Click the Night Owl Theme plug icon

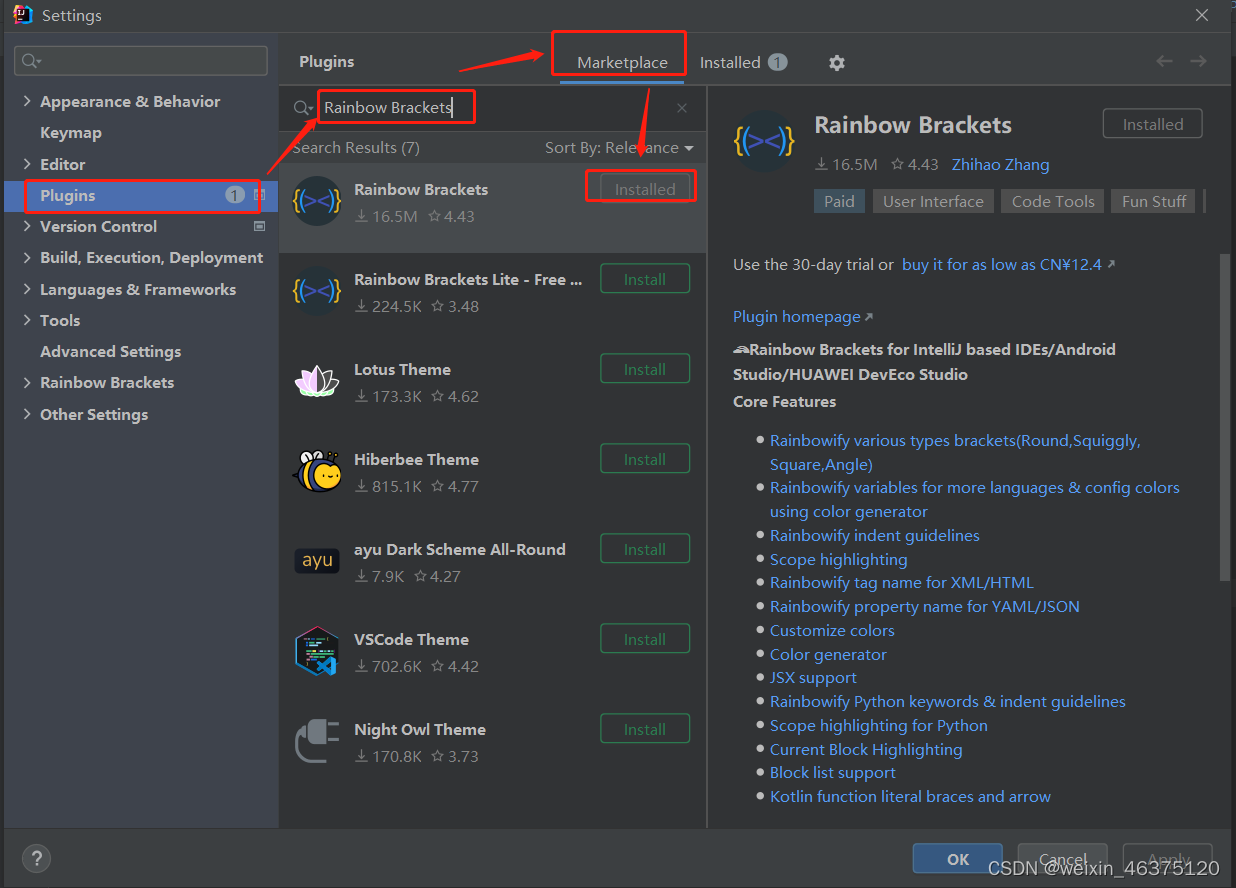pyautogui.click(x=318, y=741)
